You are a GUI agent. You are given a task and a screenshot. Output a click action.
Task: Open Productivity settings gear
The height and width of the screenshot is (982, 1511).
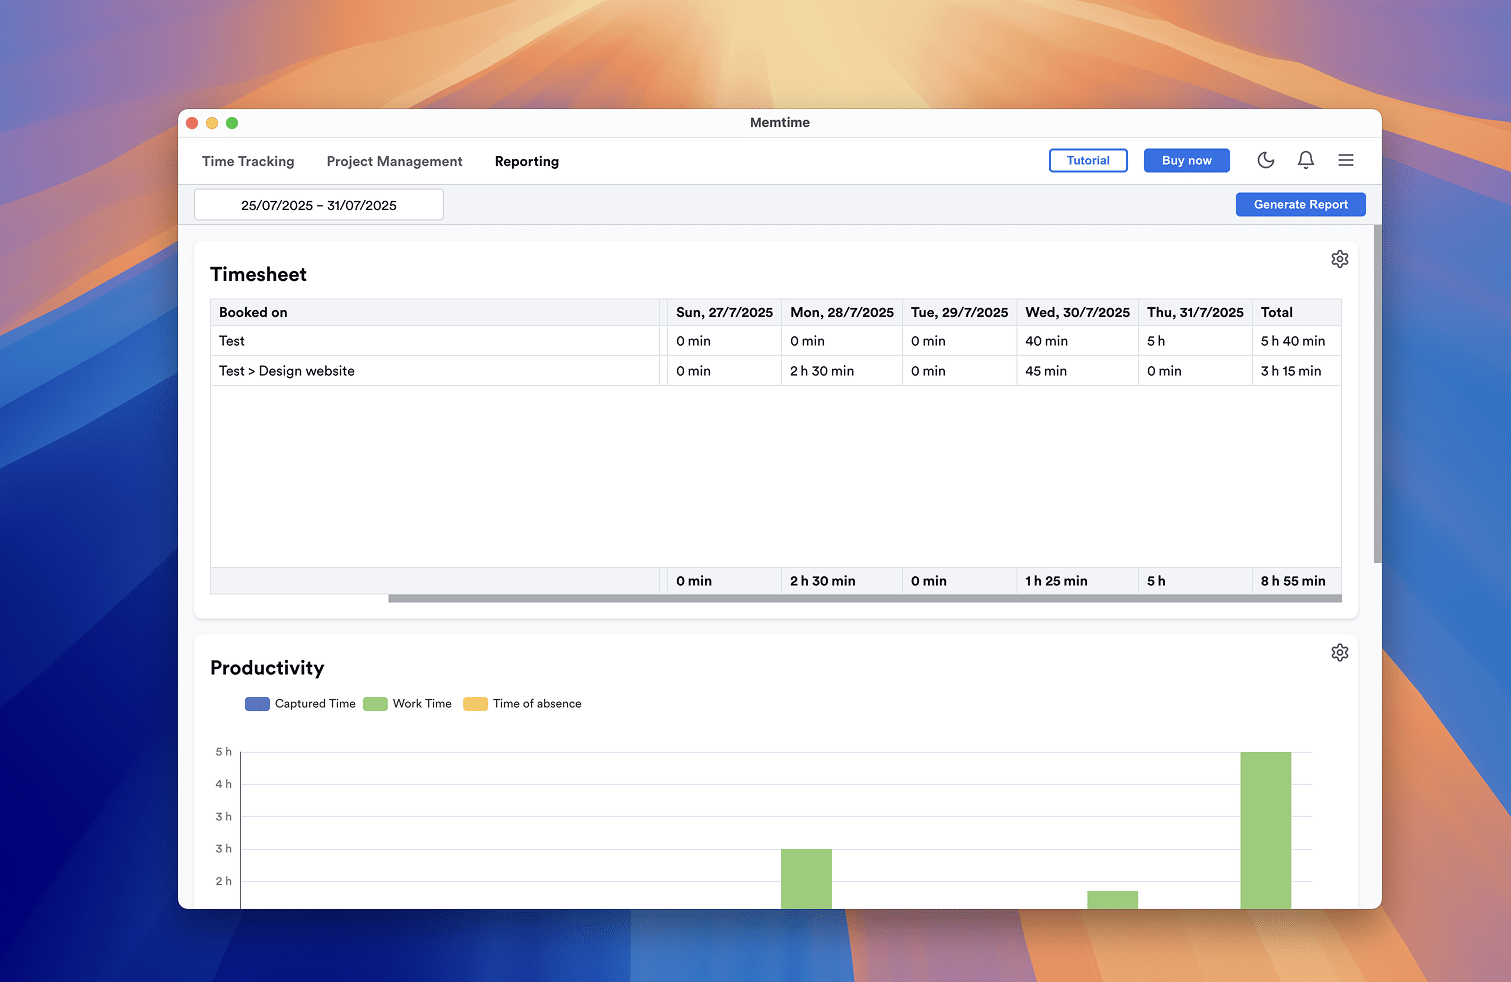tap(1340, 652)
